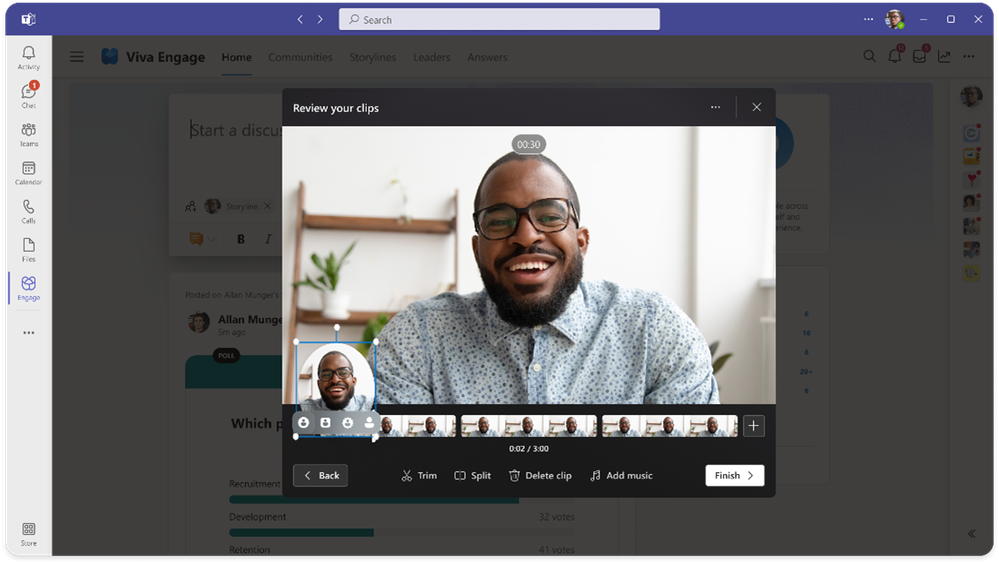Toggle italic in the post editor
This screenshot has height=564, width=999.
click(x=268, y=239)
